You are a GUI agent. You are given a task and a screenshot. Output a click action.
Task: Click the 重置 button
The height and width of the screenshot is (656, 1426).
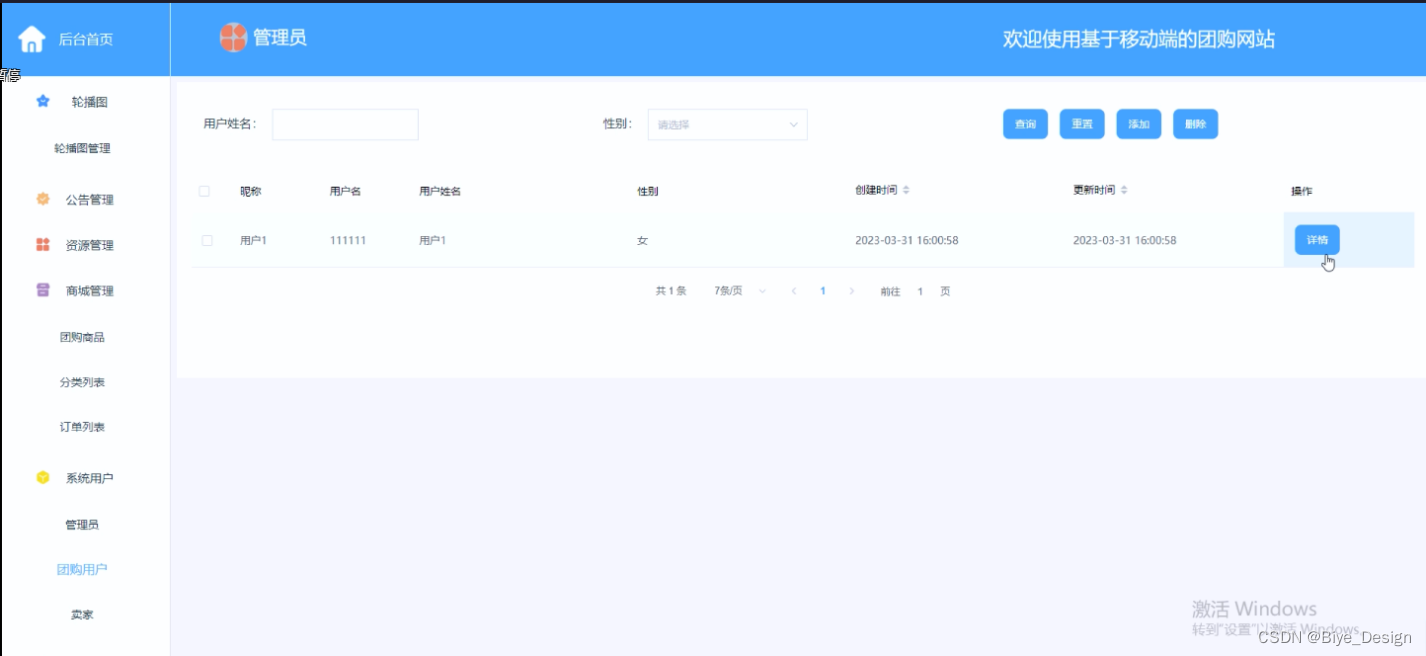pos(1082,124)
